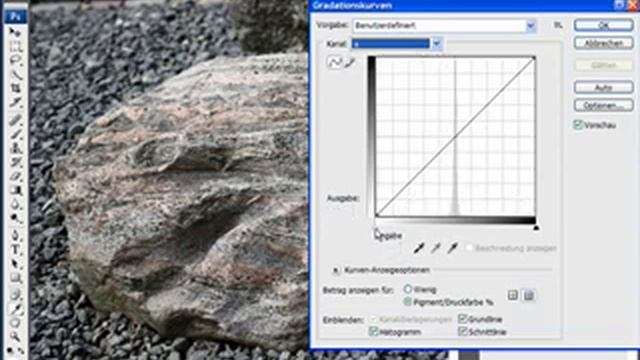
Task: Select the Pen tool
Action: pyautogui.click(x=16, y=236)
